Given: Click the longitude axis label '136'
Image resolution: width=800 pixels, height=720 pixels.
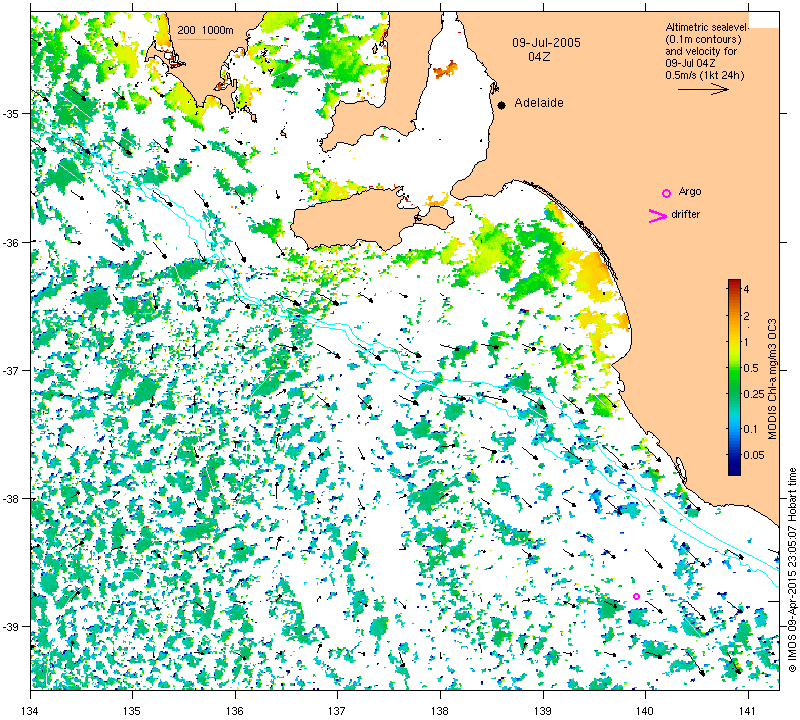Looking at the screenshot, I should click(x=235, y=710).
